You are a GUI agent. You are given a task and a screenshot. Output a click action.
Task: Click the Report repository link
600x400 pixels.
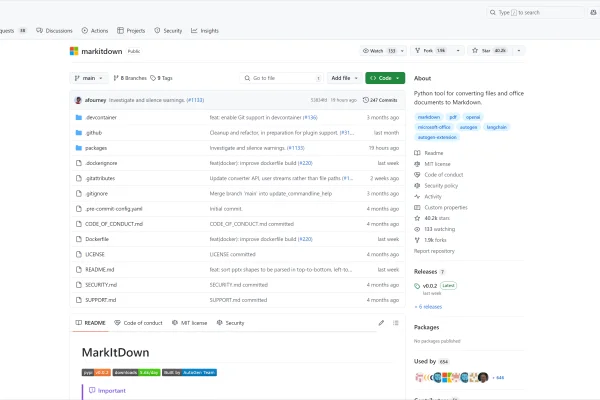point(434,251)
